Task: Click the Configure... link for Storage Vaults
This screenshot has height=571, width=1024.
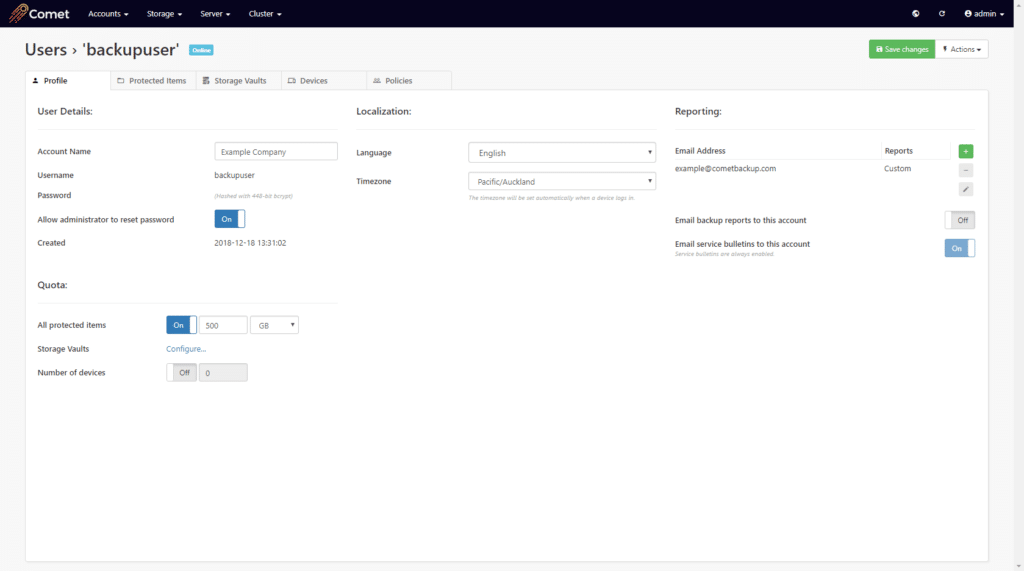Action: pos(185,349)
